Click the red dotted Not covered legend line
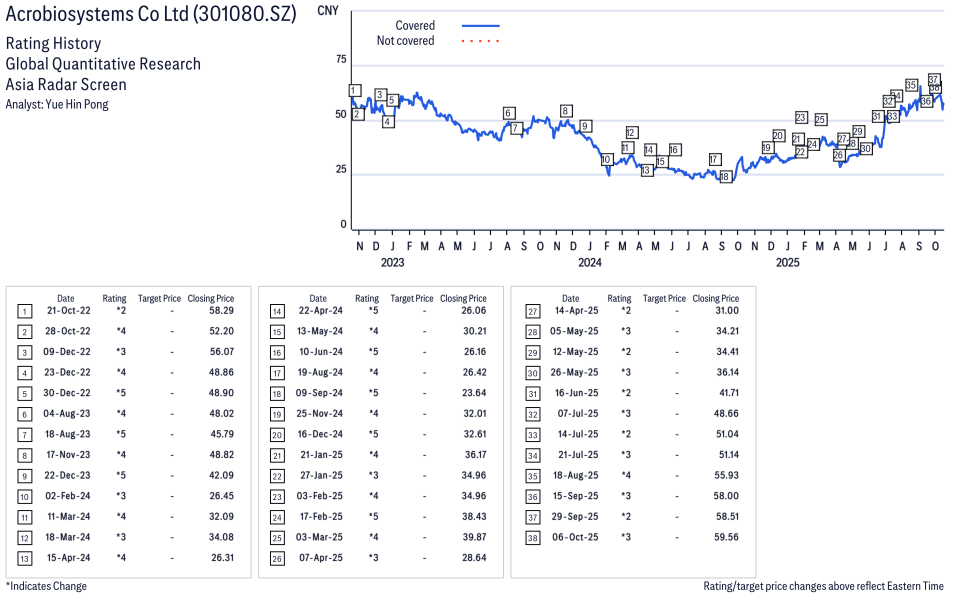 [480, 41]
